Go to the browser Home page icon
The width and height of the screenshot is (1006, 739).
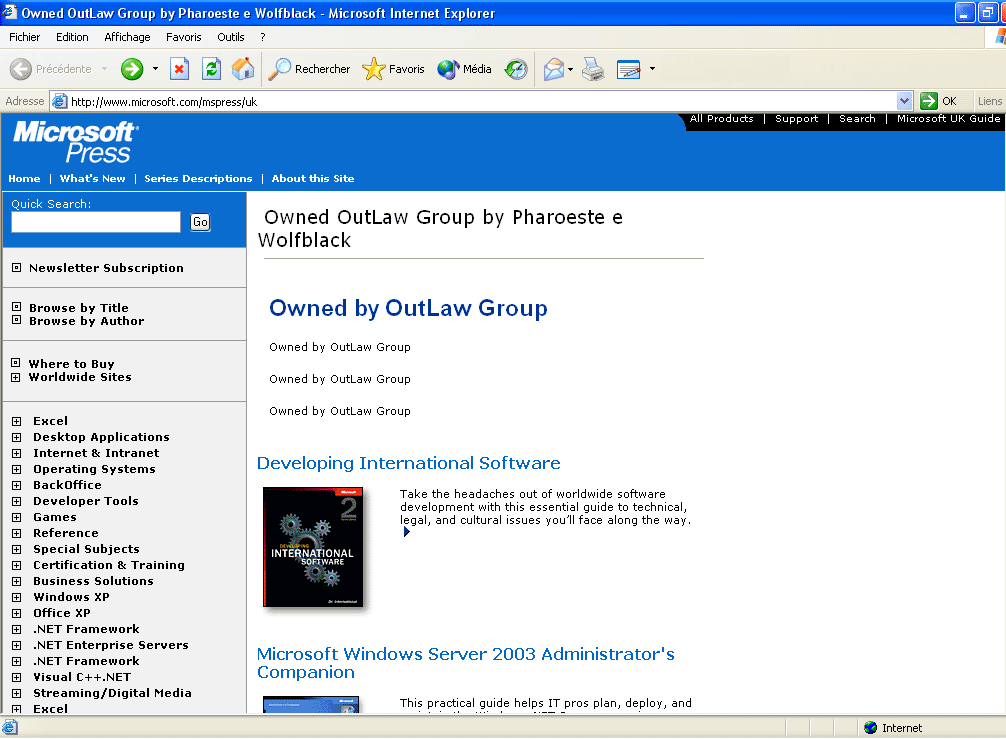point(243,69)
